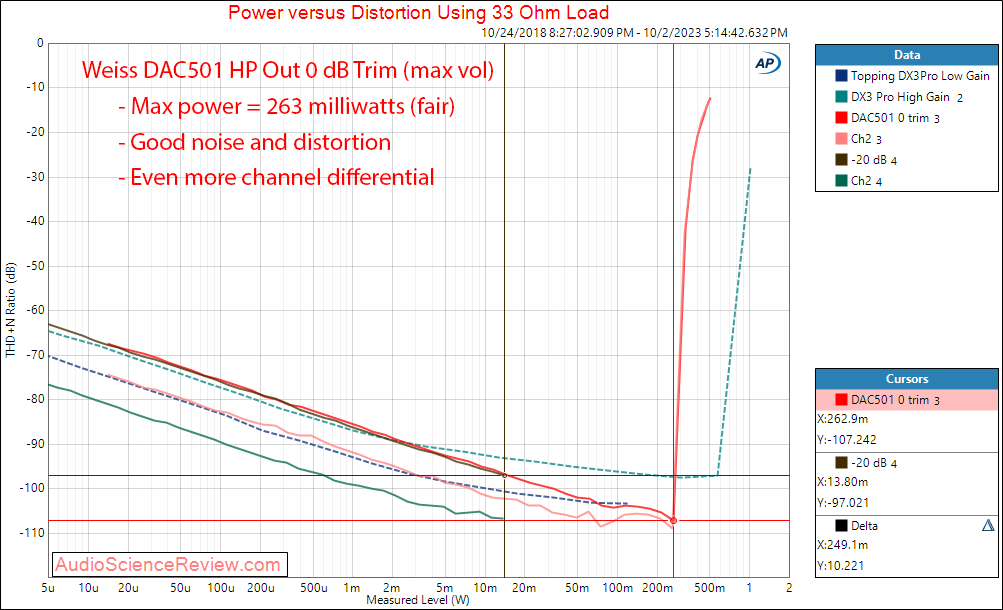Screen dimensions: 1003x610
Task: Click the teal DX3 Pro High Gain swatch
Action: (841, 97)
